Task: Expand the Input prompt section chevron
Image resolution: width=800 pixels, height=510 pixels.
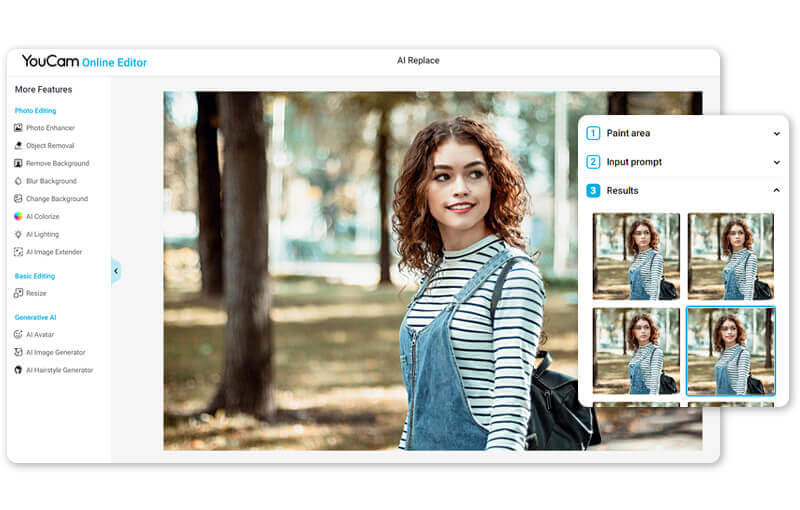Action: pyautogui.click(x=776, y=162)
